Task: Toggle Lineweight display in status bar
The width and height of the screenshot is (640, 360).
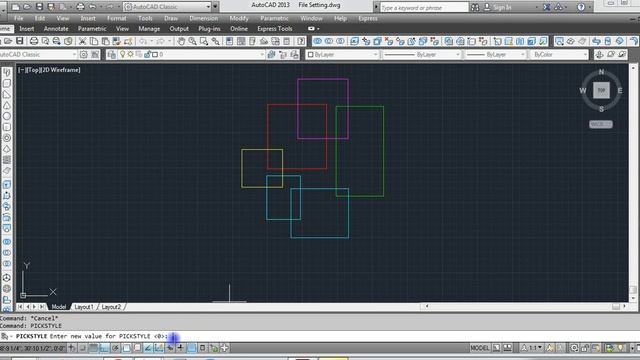Action: pos(180,348)
